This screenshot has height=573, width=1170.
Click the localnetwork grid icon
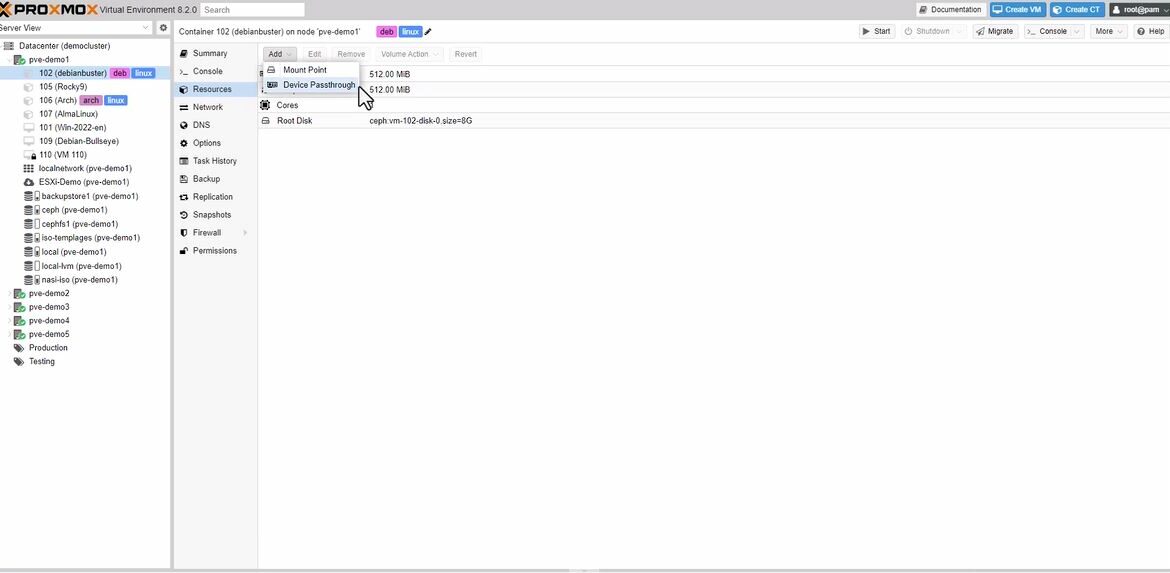(x=29, y=169)
